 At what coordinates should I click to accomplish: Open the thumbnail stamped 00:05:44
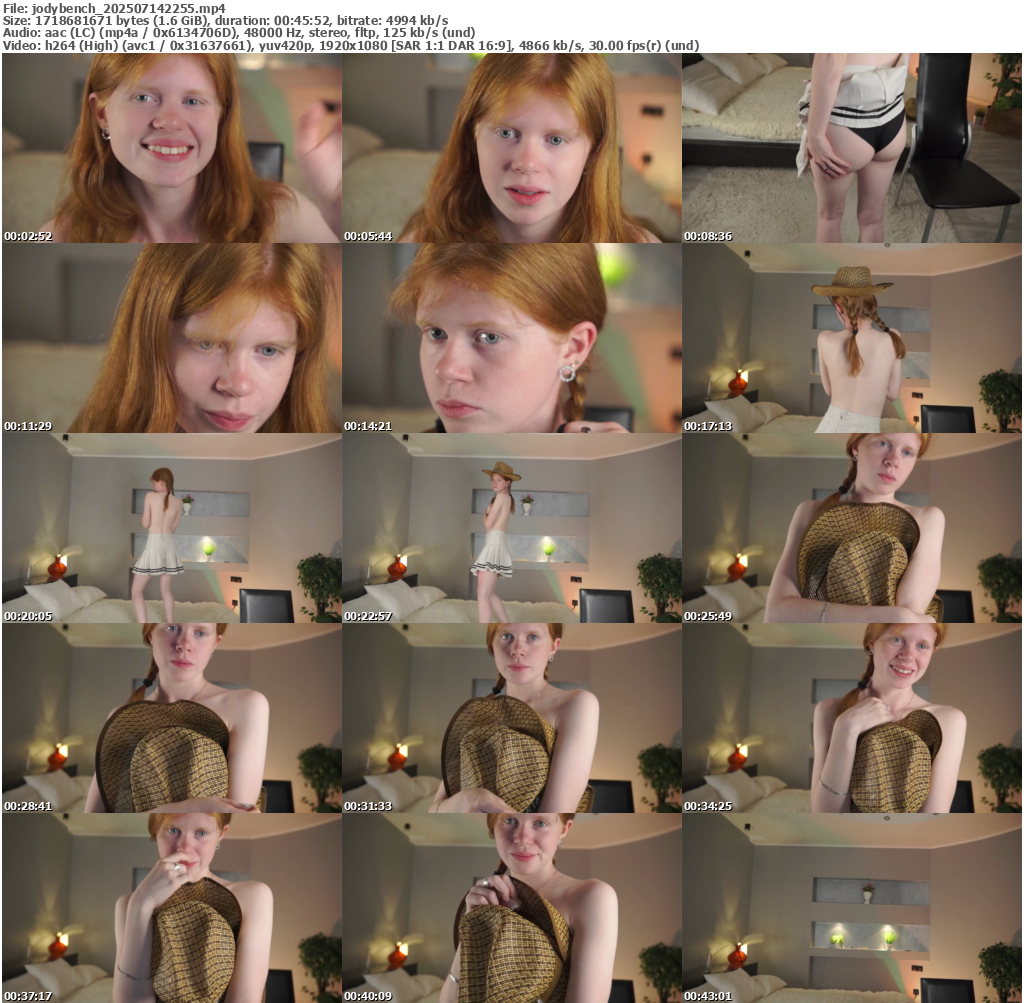coord(512,148)
